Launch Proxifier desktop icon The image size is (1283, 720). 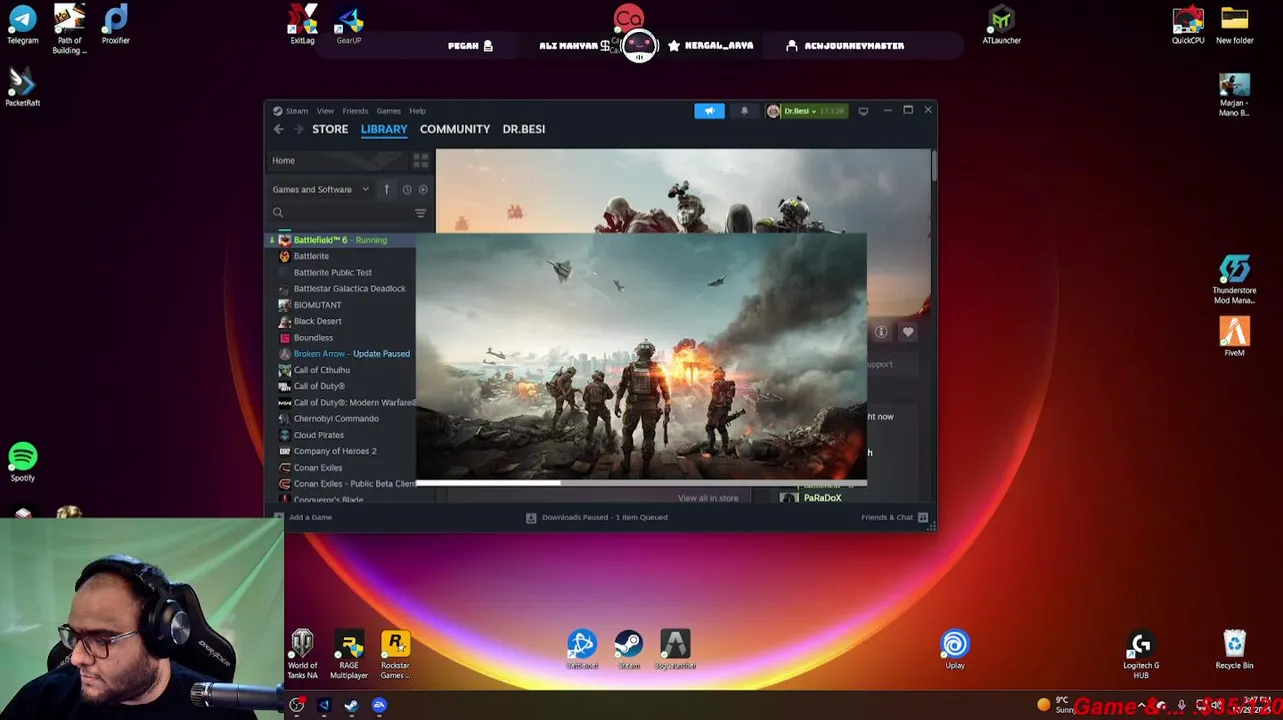click(115, 25)
